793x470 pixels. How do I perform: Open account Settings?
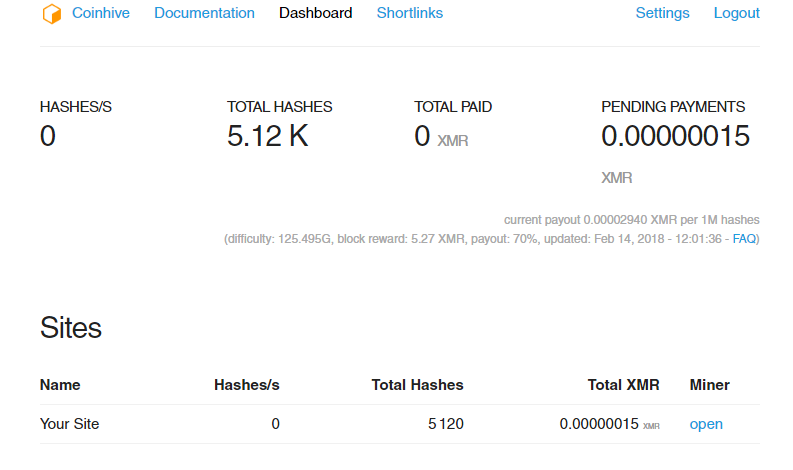[x=662, y=13]
